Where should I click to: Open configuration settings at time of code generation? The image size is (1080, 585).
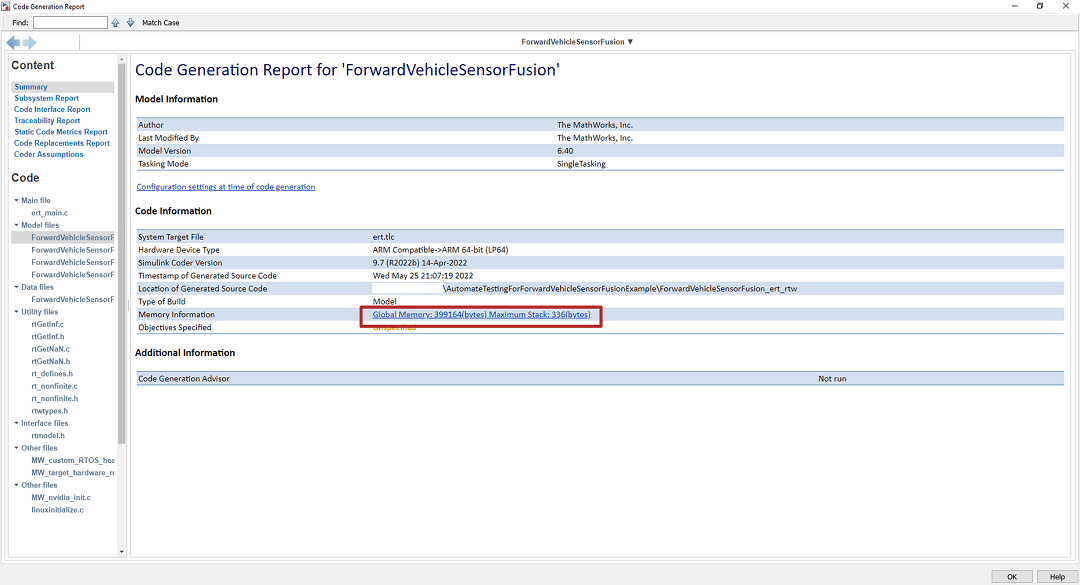pos(225,187)
